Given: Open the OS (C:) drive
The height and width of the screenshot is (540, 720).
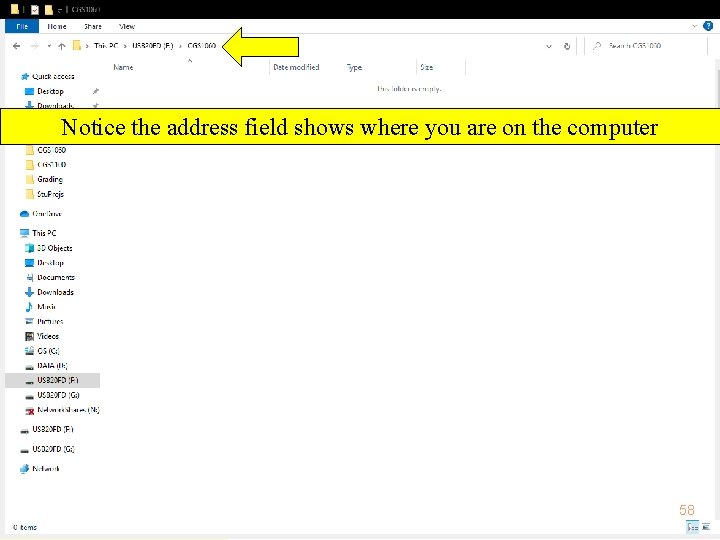Looking at the screenshot, I should point(48,351).
